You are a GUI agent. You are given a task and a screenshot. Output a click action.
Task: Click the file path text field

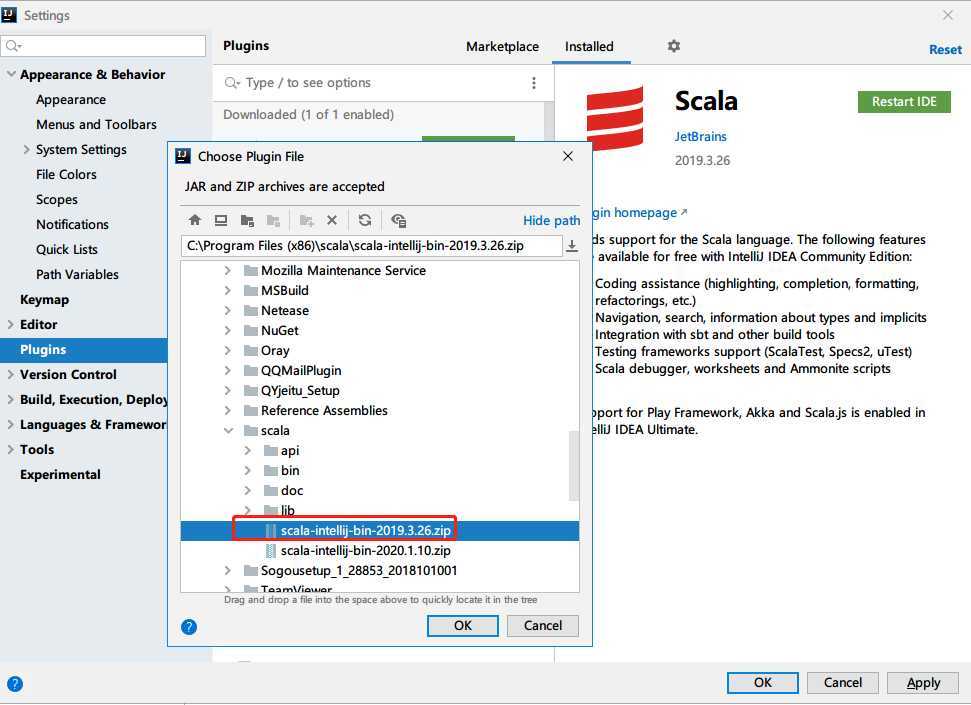click(x=372, y=246)
